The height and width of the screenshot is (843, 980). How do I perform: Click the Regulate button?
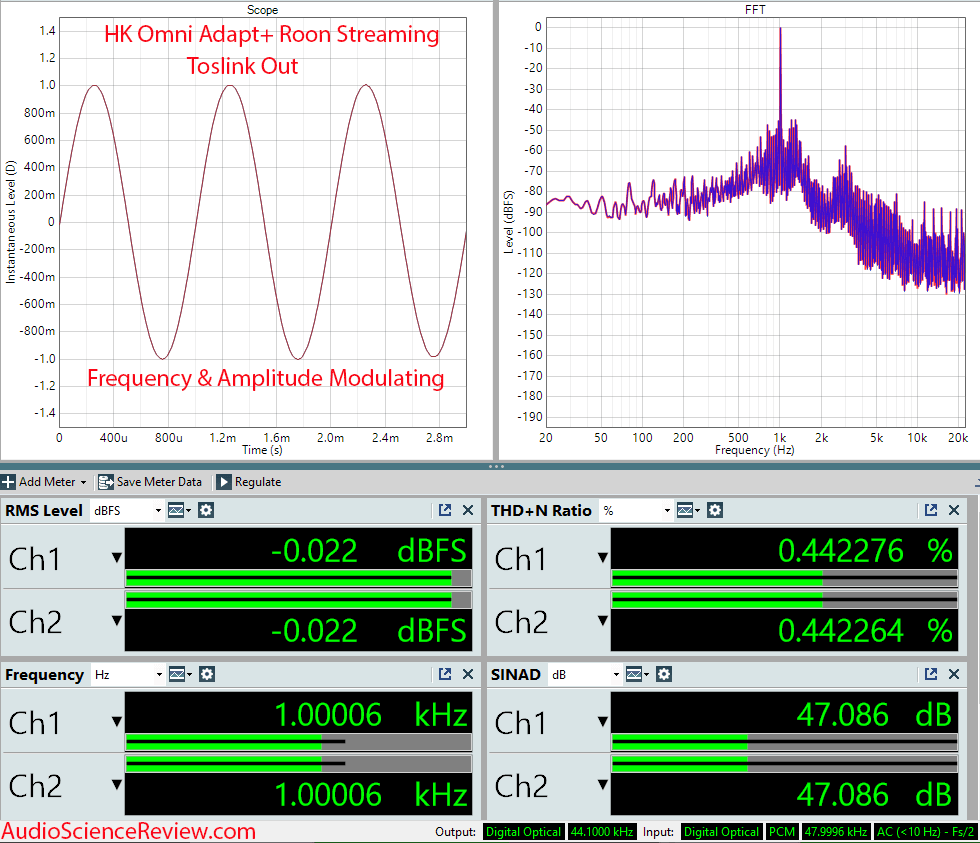pos(249,482)
